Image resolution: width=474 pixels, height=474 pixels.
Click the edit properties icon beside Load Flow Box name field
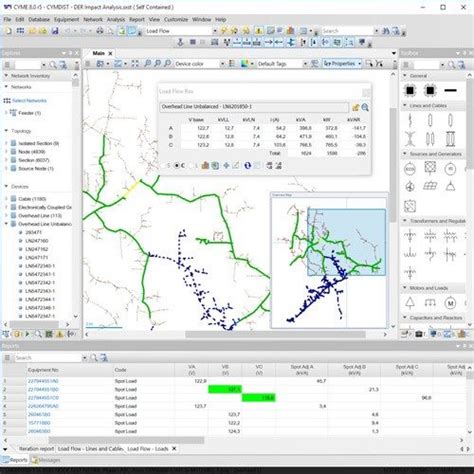click(x=355, y=107)
